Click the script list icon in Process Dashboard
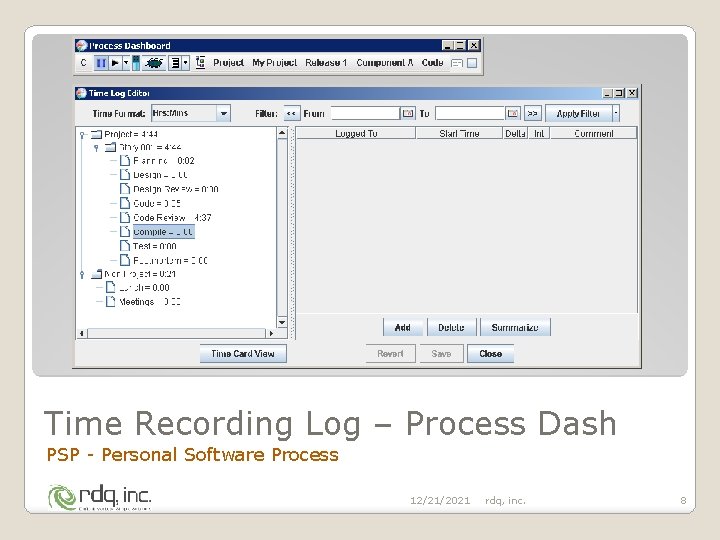Screen dimensions: 720x540 tap(175, 63)
